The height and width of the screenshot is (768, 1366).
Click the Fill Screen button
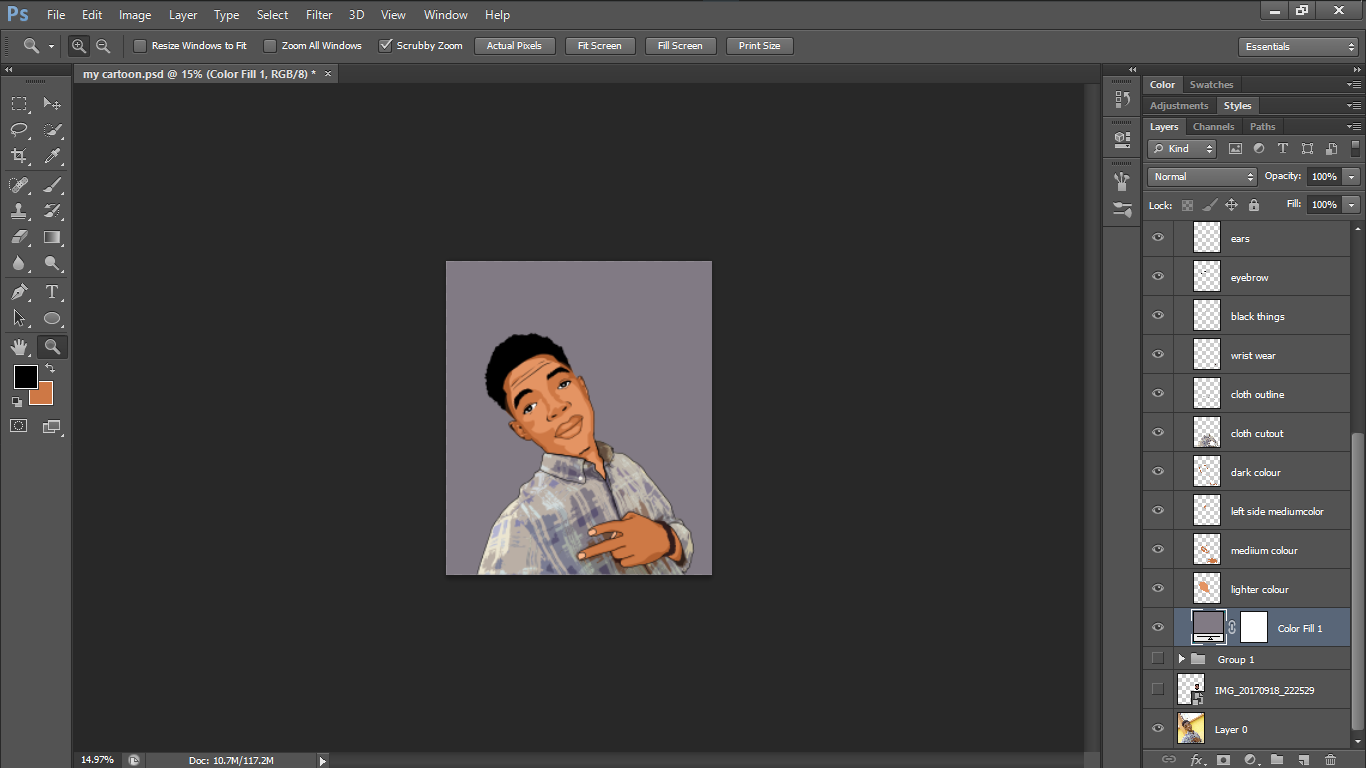680,46
